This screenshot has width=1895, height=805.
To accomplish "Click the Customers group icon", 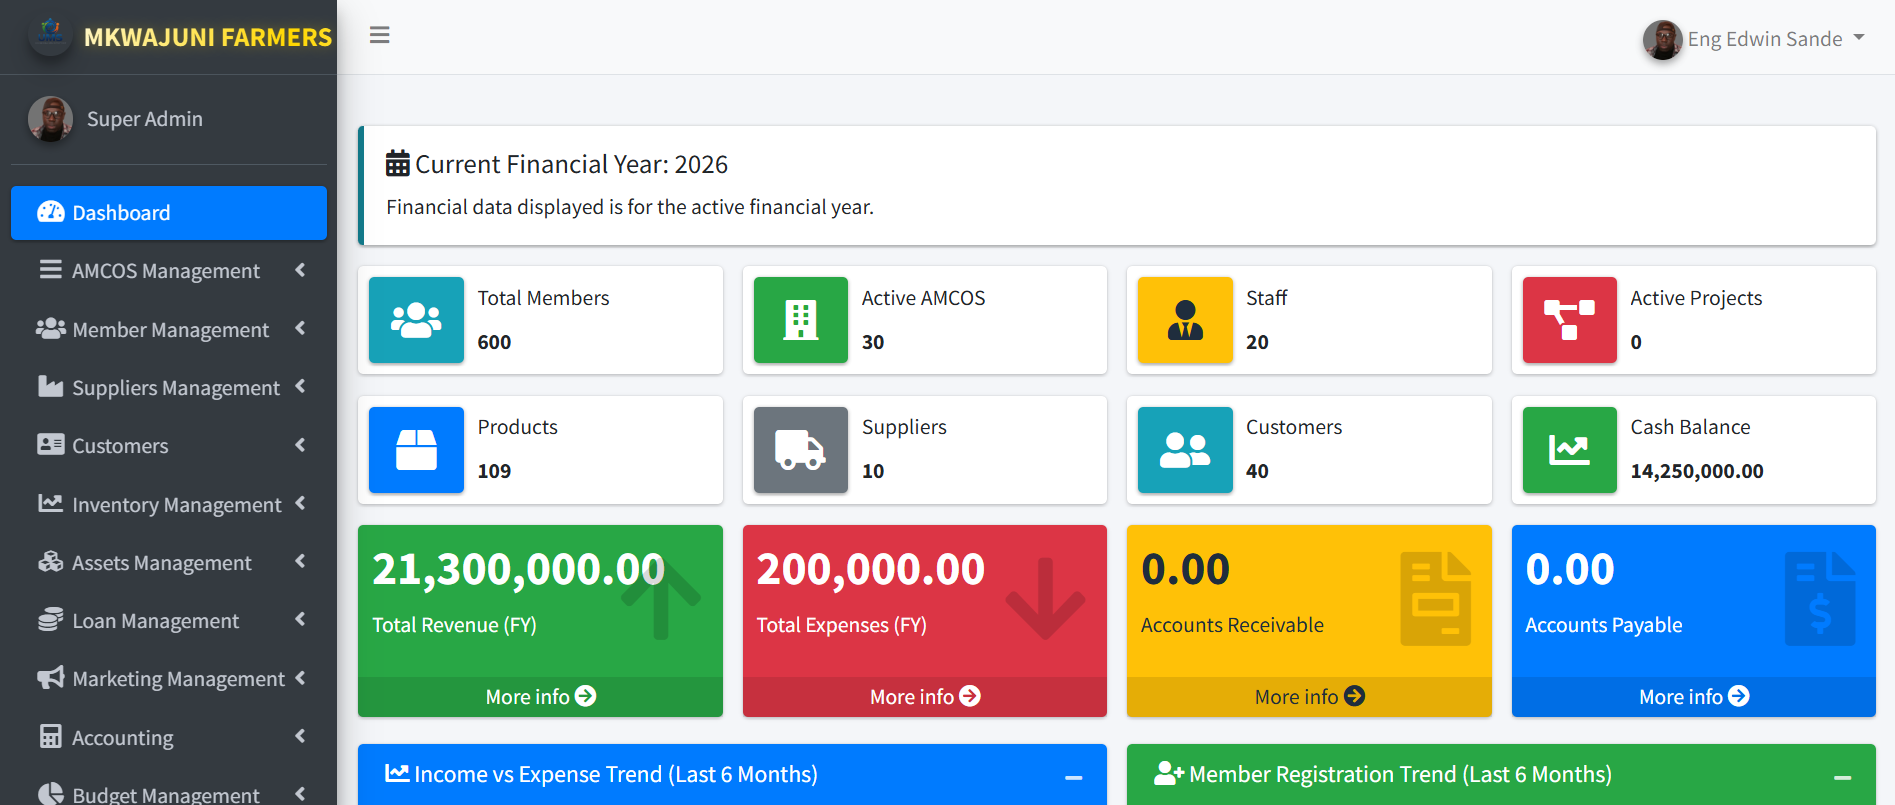I will (x=1185, y=450).
